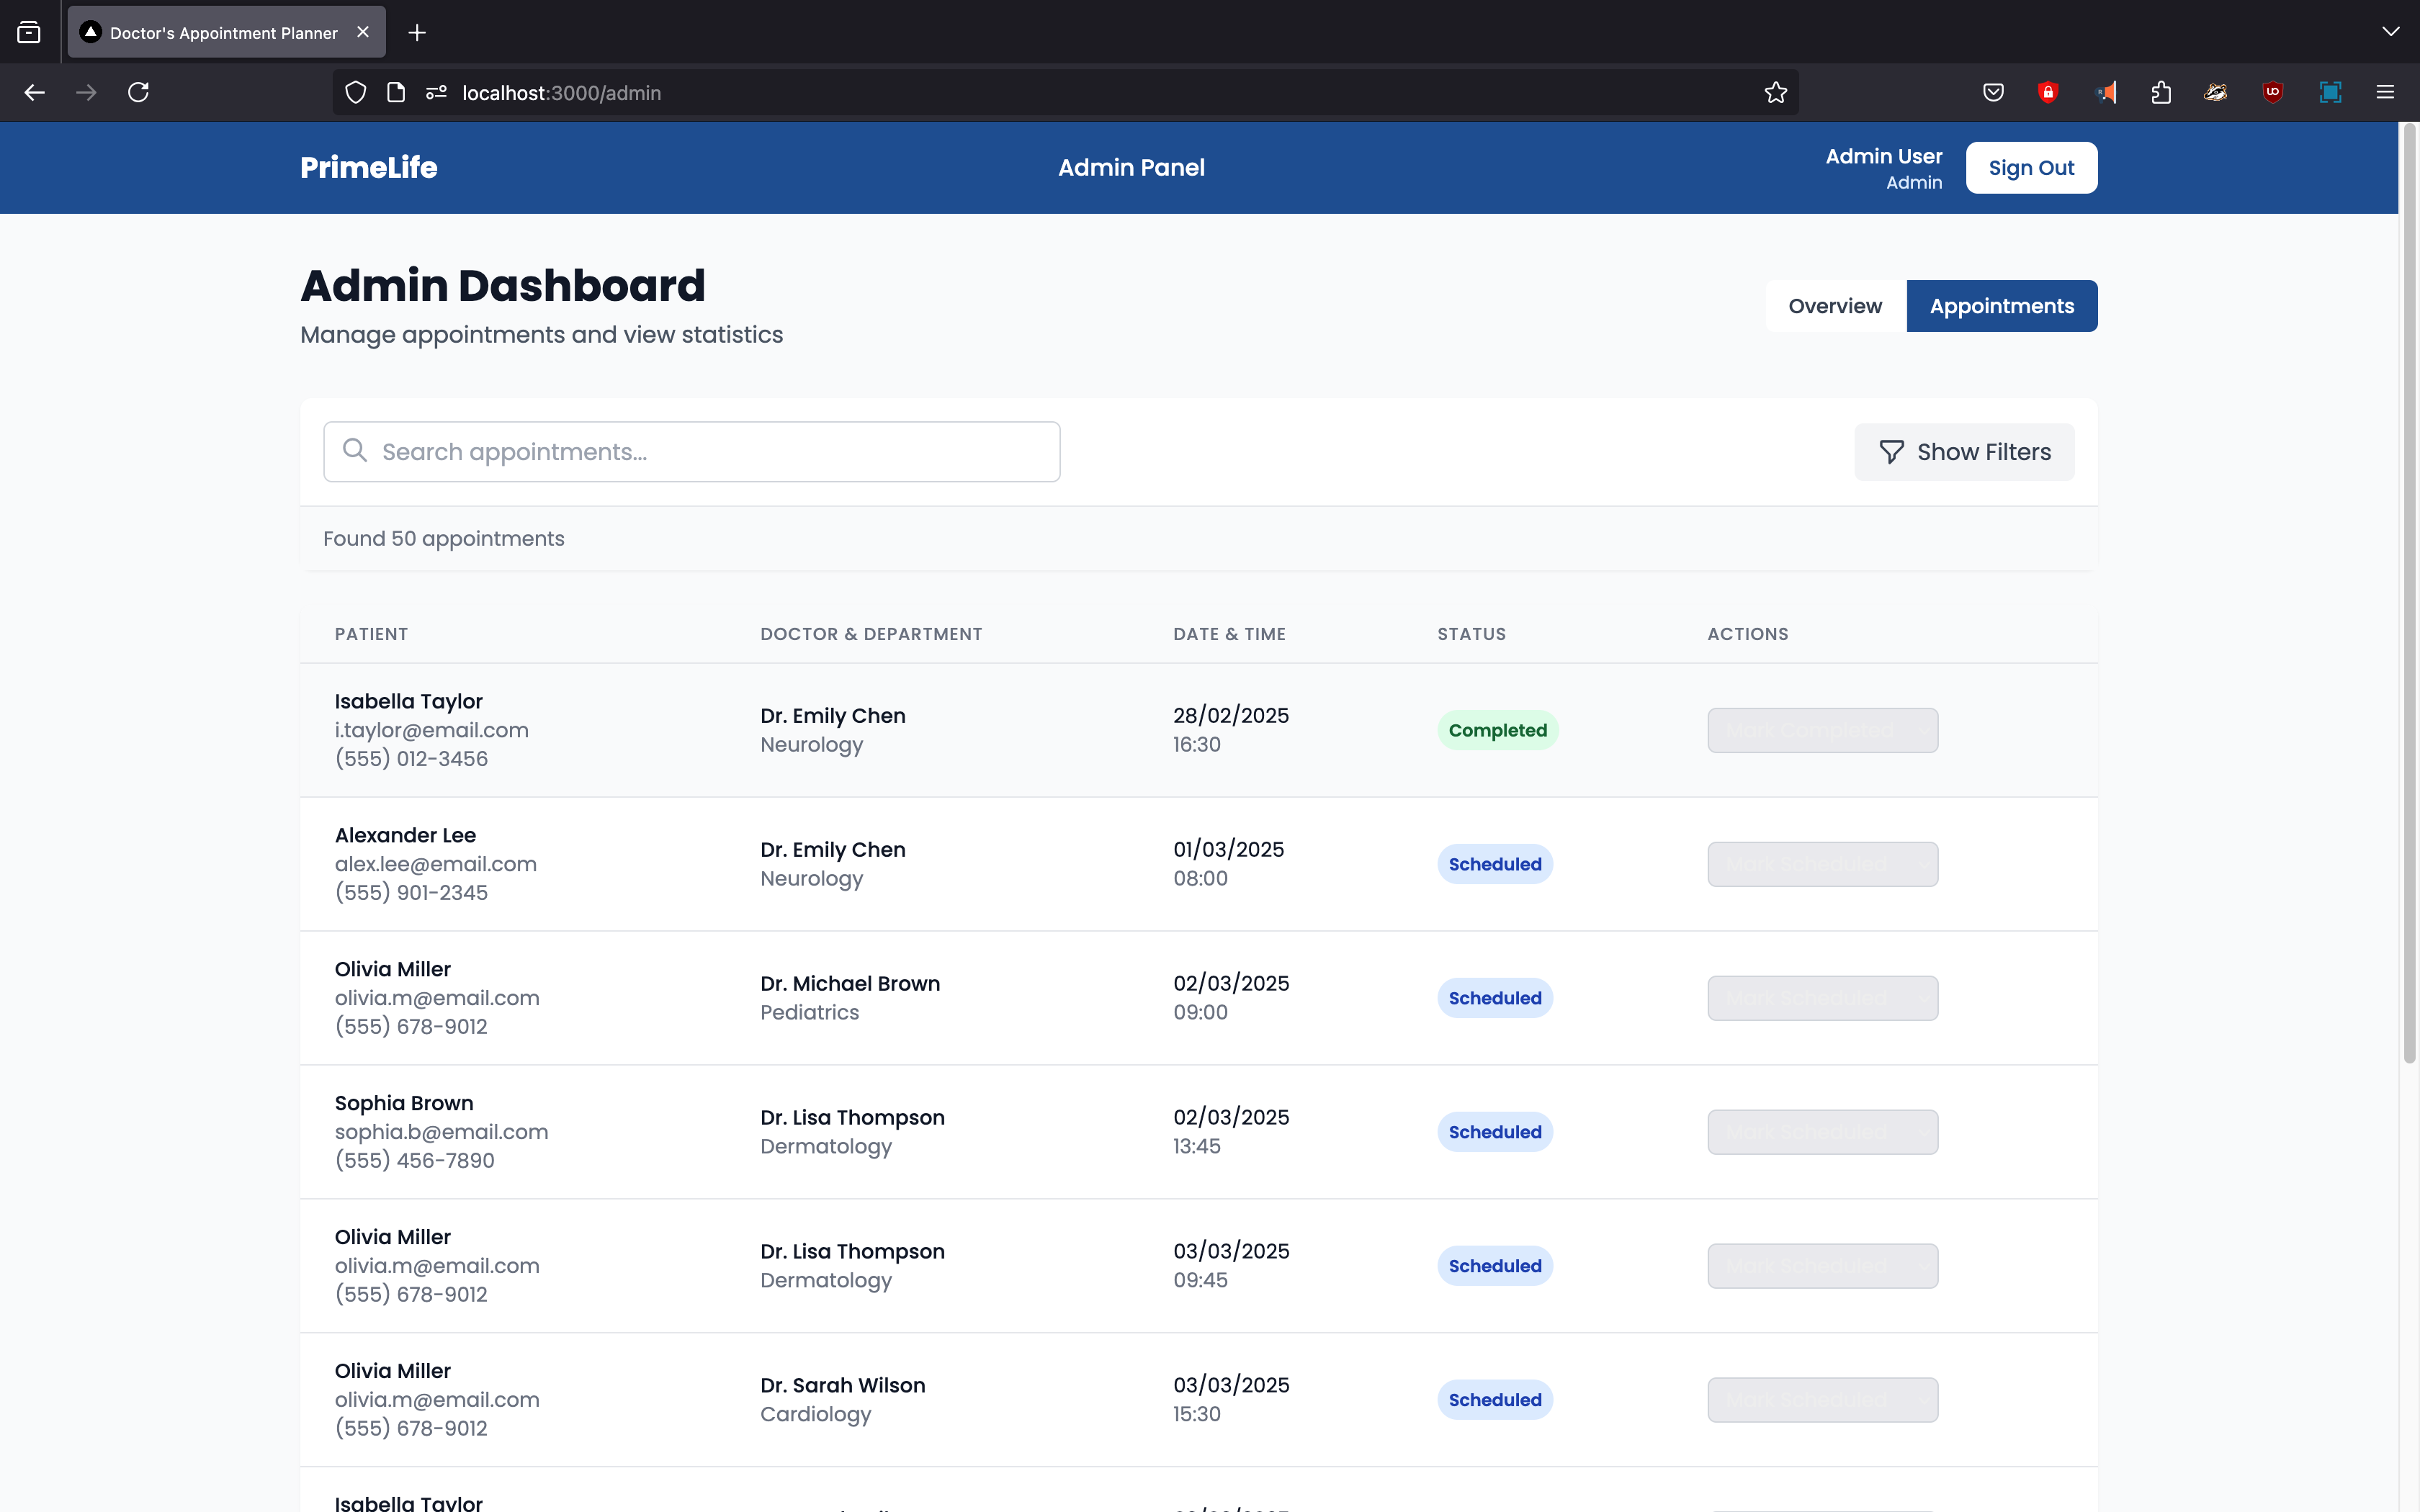
Task: Open status dropdown for Sophia Brown
Action: (x=1822, y=1132)
